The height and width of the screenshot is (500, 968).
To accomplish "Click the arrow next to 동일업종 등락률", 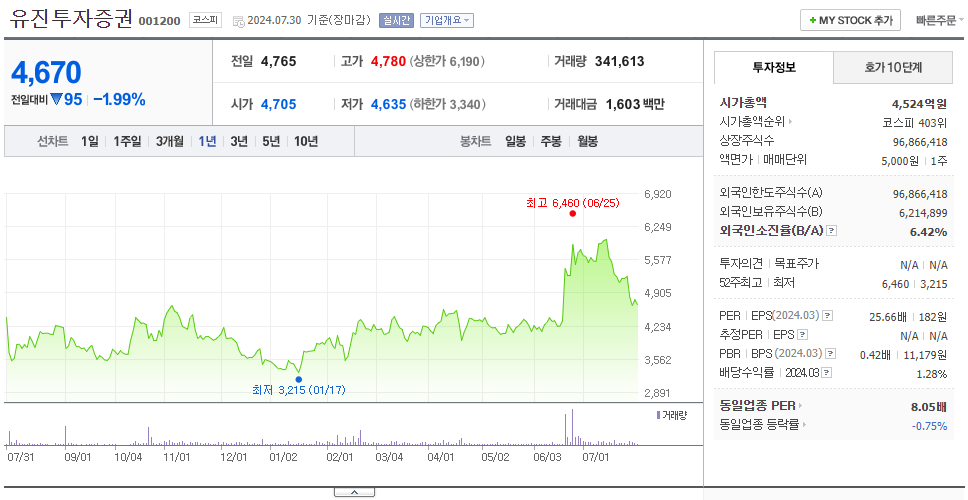I will coord(804,425).
